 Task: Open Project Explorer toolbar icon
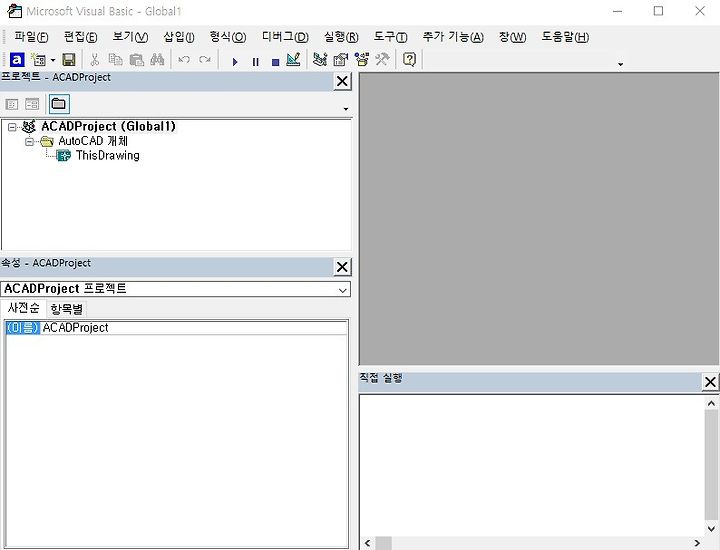[320, 60]
